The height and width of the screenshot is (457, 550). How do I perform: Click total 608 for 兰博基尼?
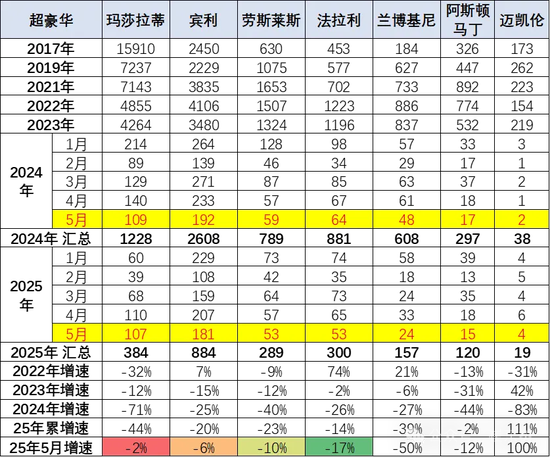coord(407,238)
